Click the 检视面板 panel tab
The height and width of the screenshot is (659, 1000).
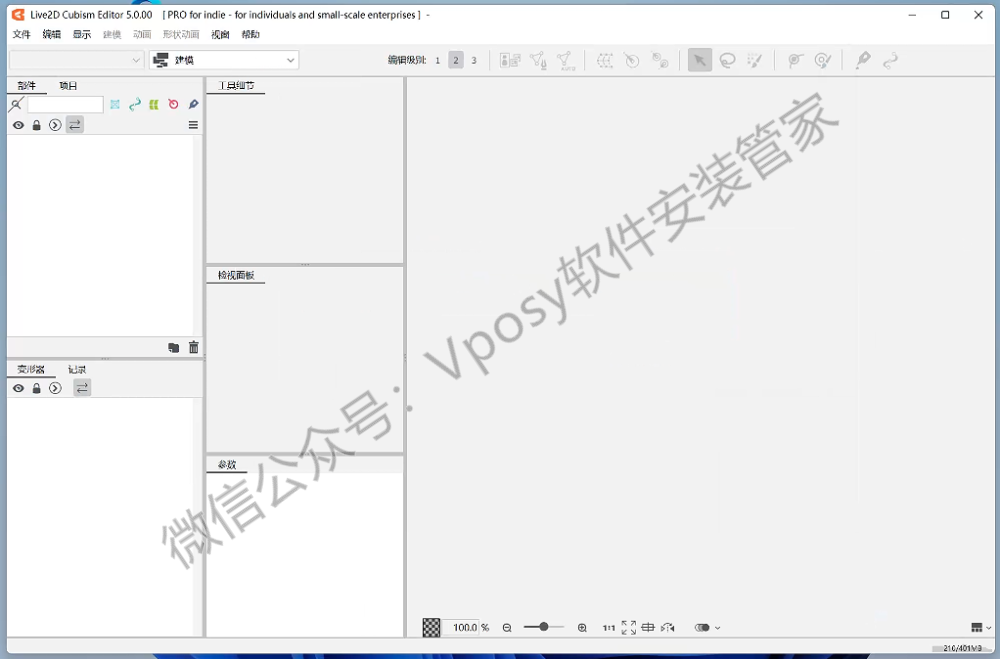coord(236,275)
